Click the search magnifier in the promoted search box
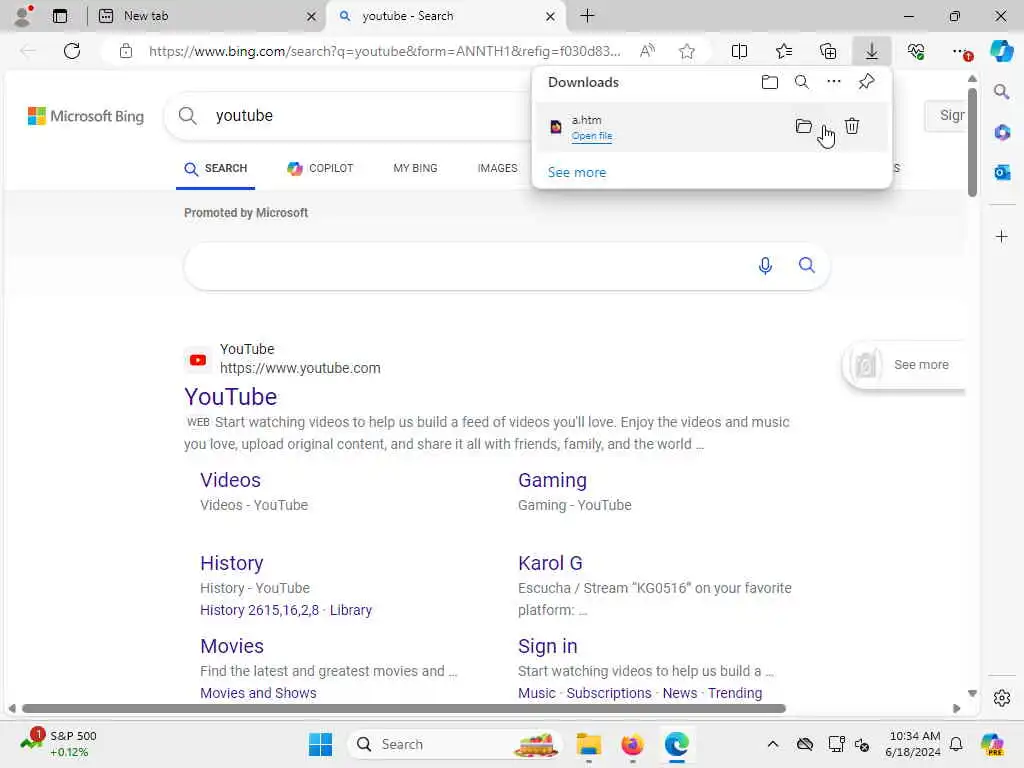1024x768 pixels. [807, 265]
